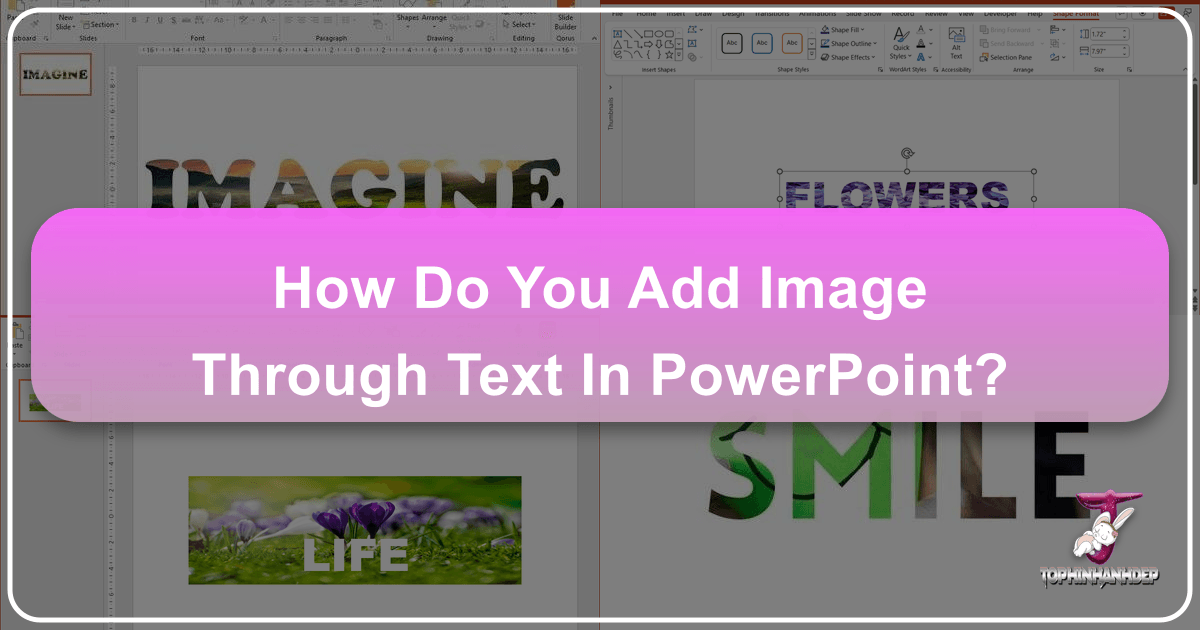This screenshot has height=630, width=1200.
Task: Toggle bold formatting
Action: coord(134,18)
